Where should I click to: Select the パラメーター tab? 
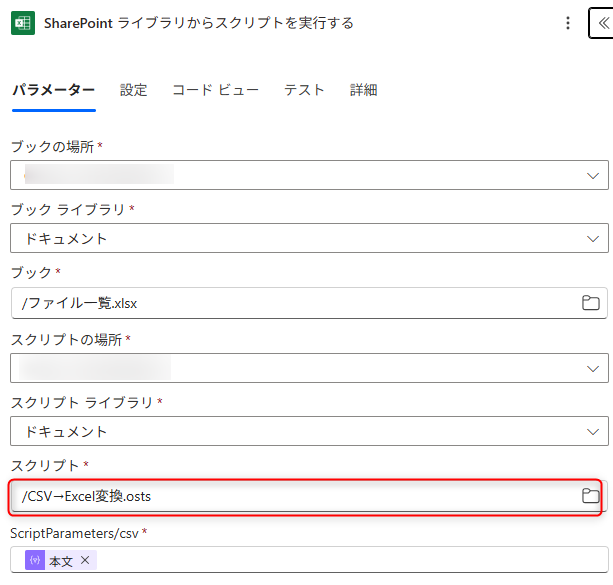[54, 90]
